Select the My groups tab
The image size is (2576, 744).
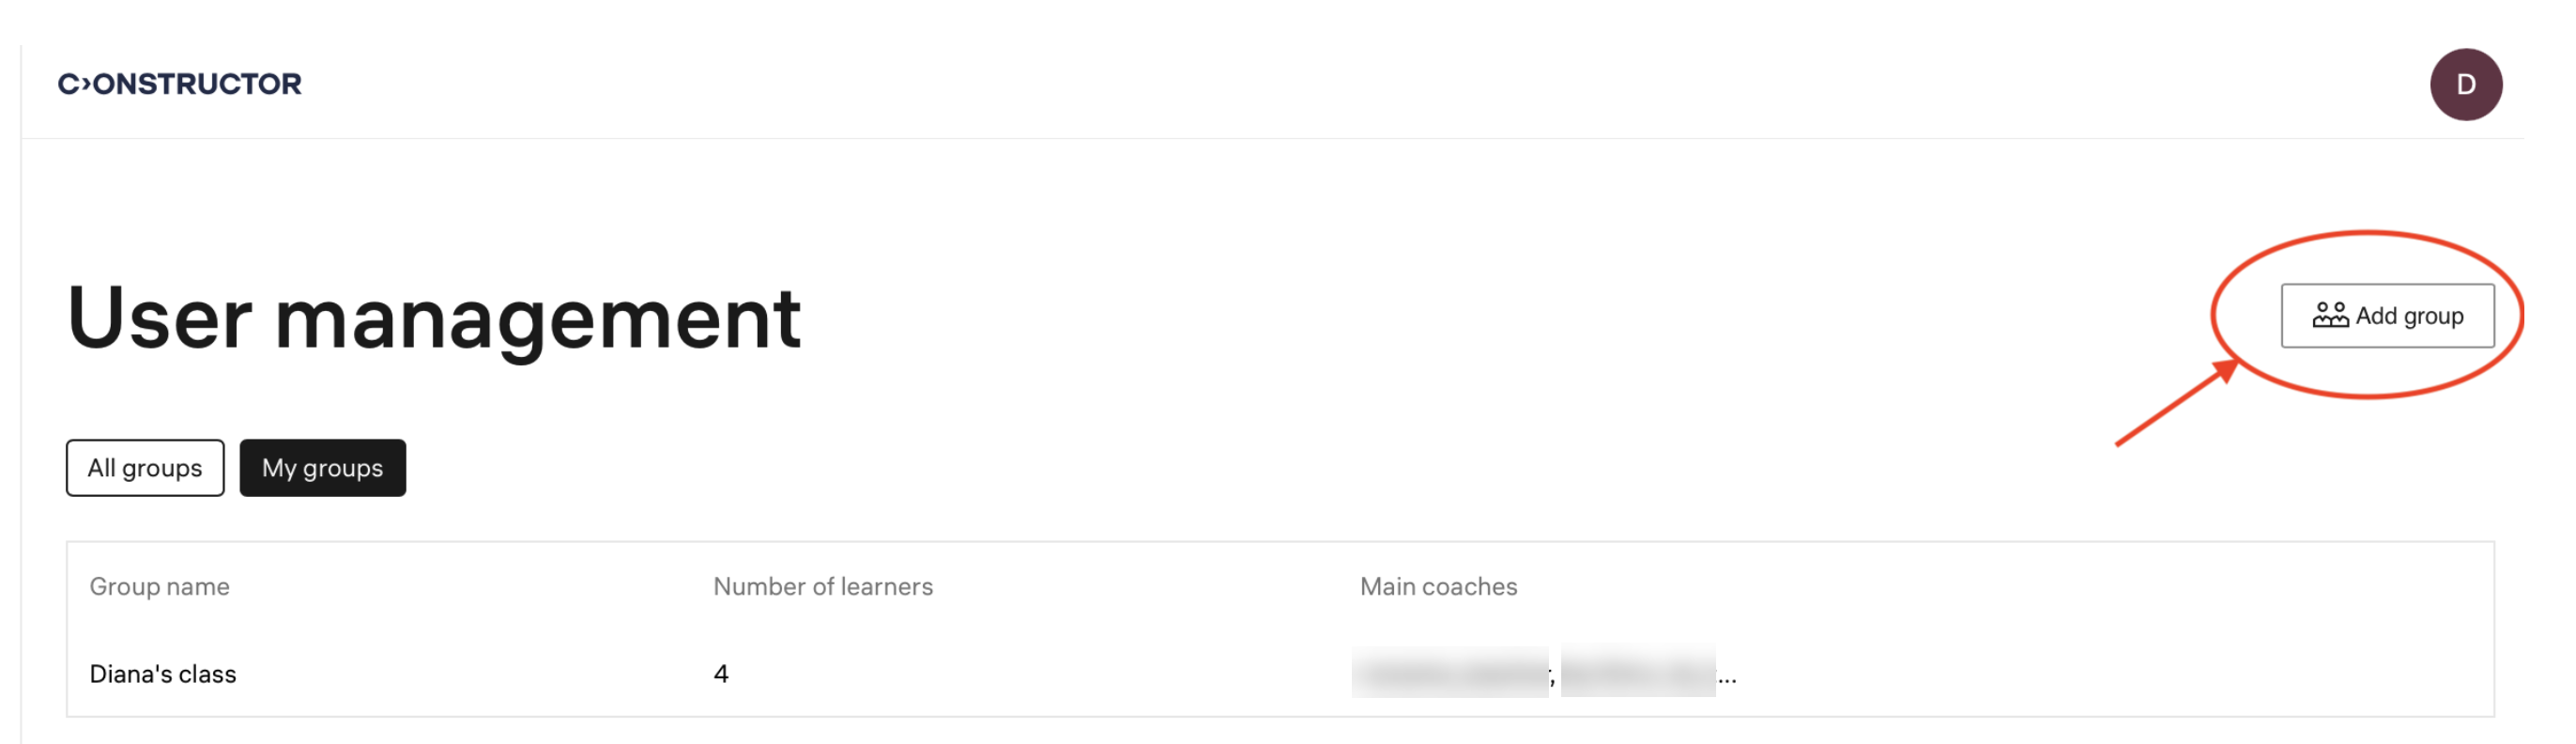click(322, 468)
